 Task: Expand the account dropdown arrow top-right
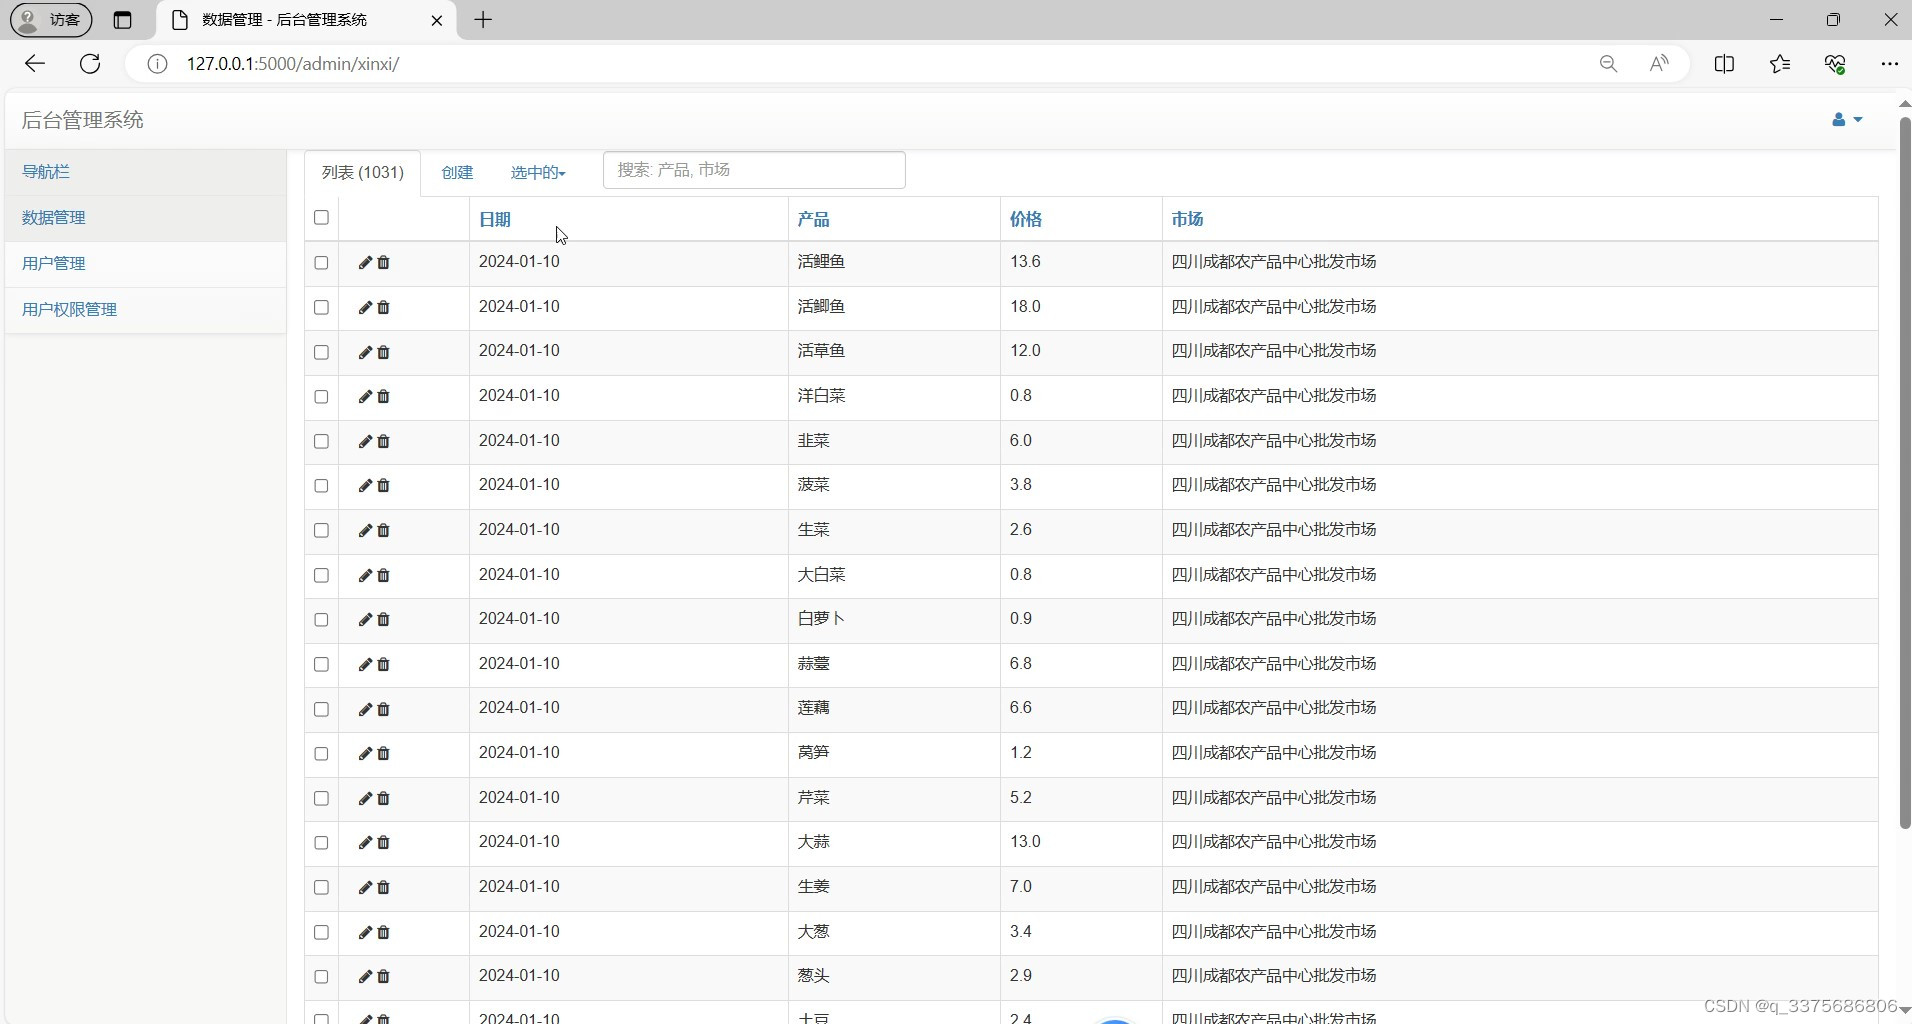1858,120
